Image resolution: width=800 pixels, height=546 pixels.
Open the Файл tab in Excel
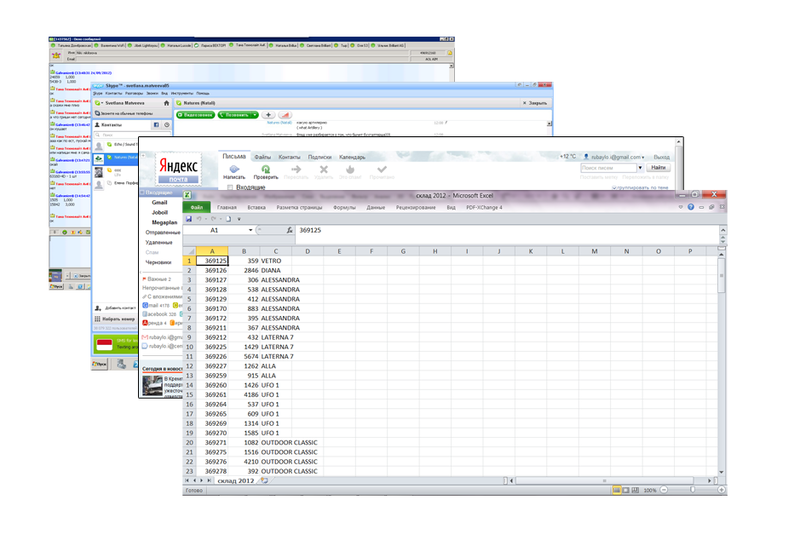point(196,207)
